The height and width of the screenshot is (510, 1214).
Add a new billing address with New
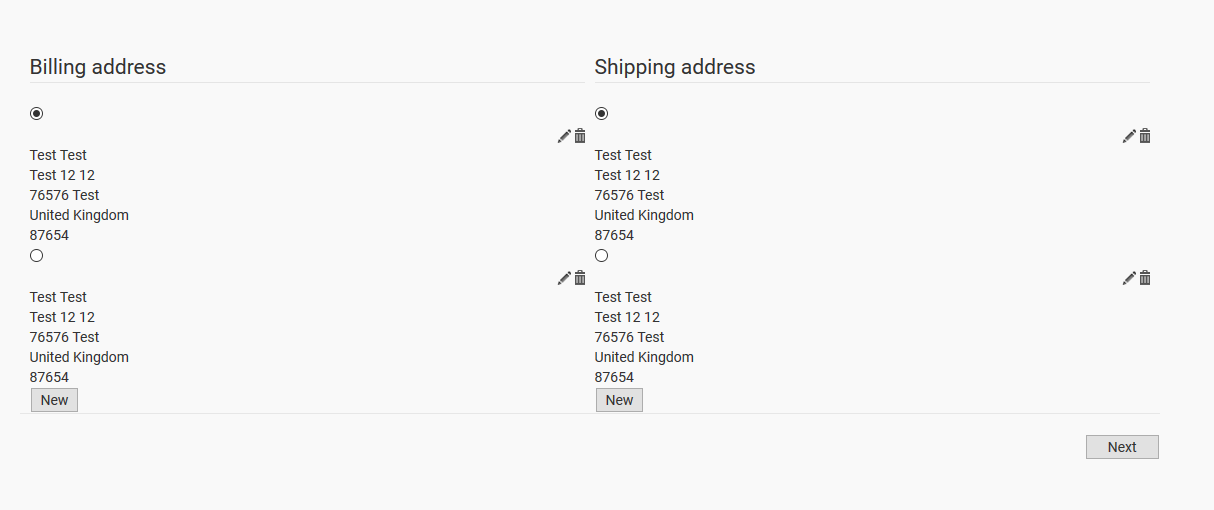[x=54, y=400]
